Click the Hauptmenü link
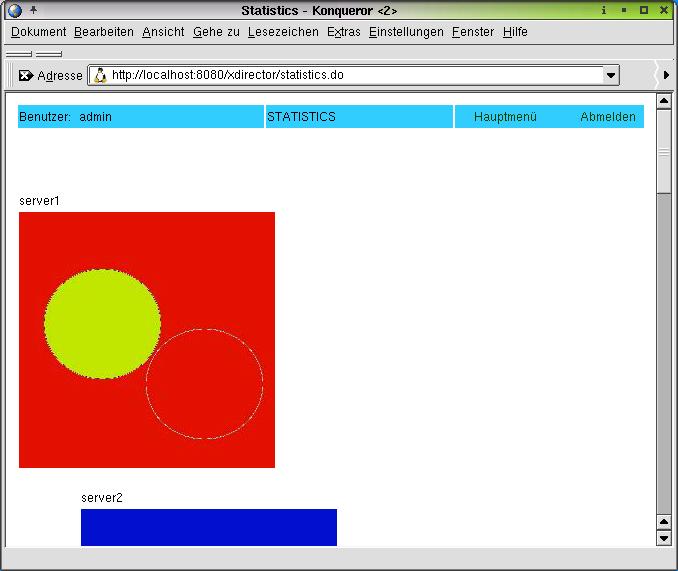The height and width of the screenshot is (571, 678). [505, 117]
